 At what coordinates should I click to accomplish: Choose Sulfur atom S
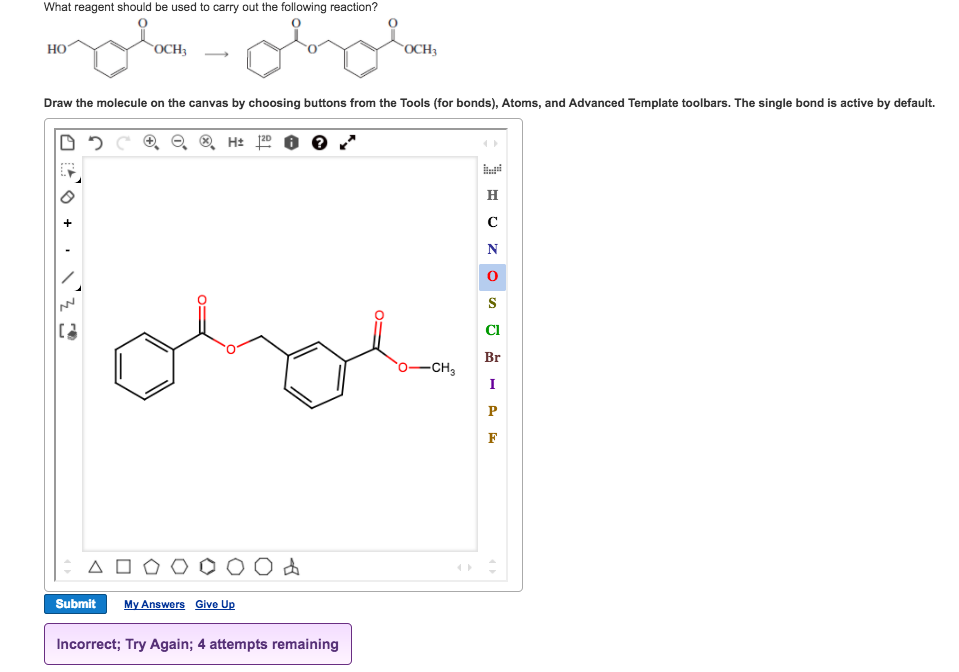[492, 303]
